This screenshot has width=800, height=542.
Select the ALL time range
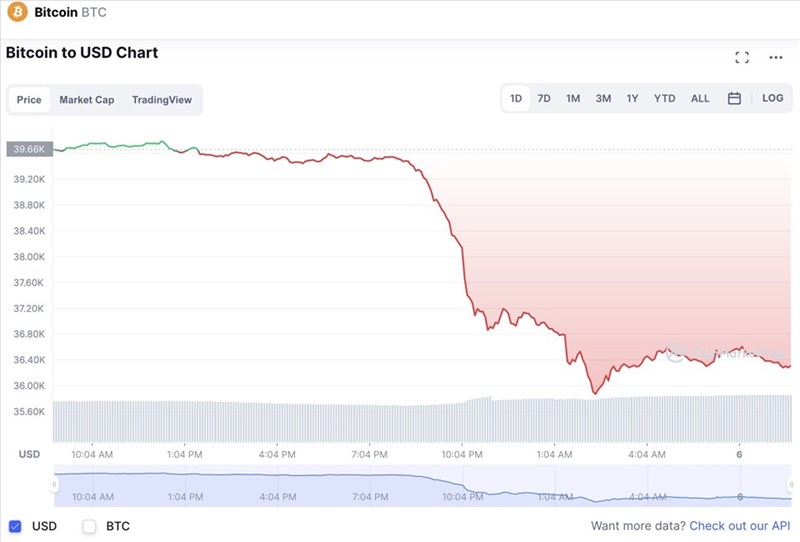click(700, 98)
